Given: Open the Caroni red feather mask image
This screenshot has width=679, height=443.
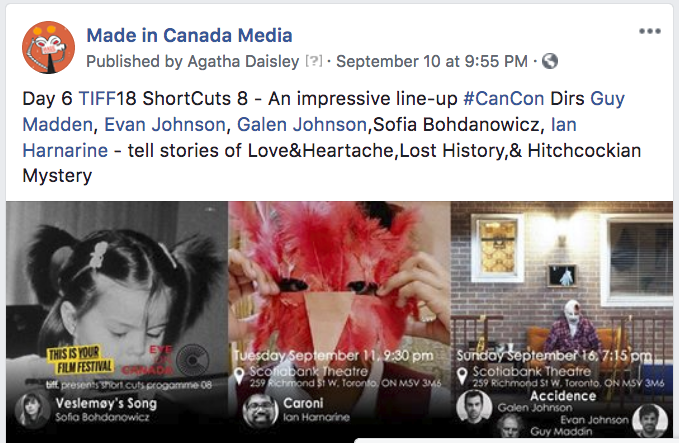Looking at the screenshot, I should [339, 280].
